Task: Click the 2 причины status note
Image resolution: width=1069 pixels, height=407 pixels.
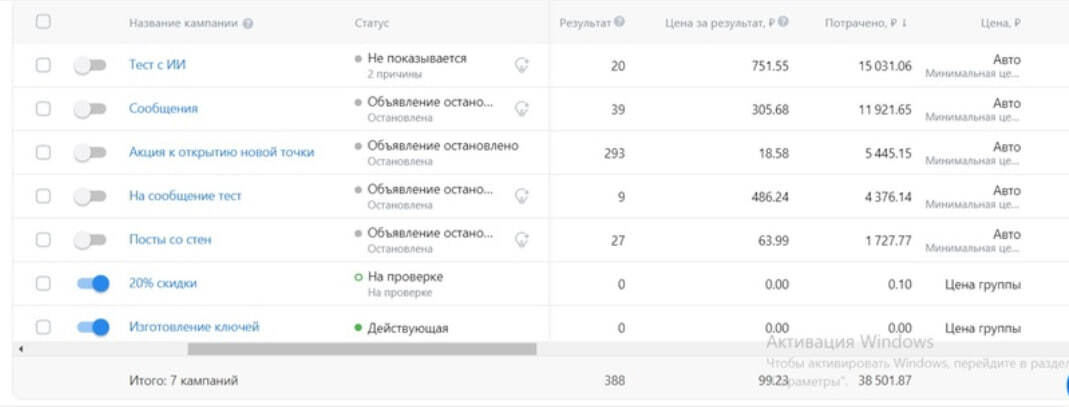Action: click(x=394, y=74)
